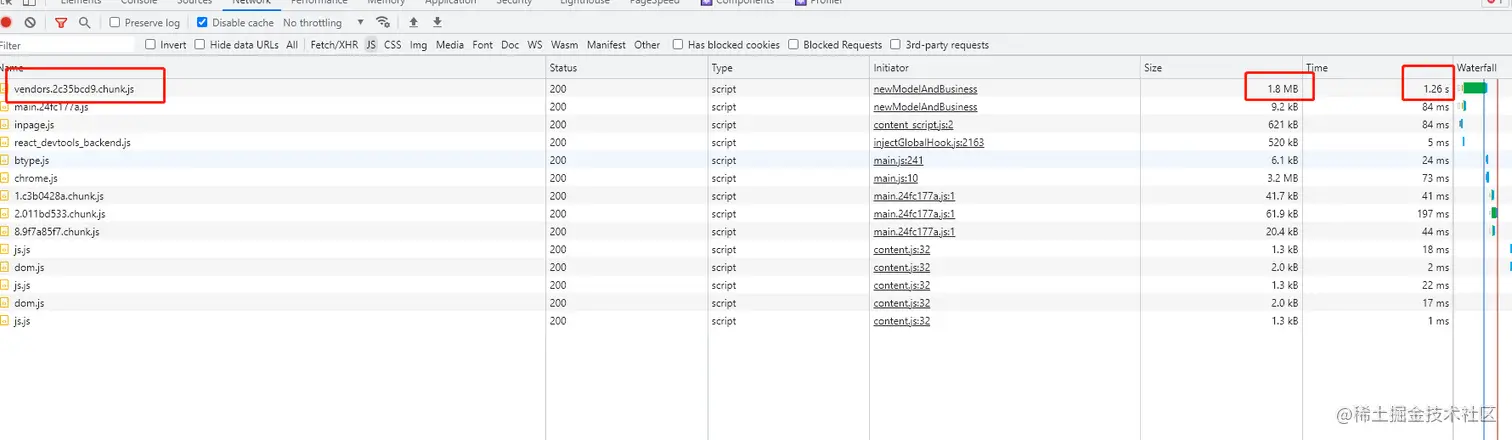
Task: Select 1.c3b0428a.chunk.js request
Action: pyautogui.click(x=59, y=196)
